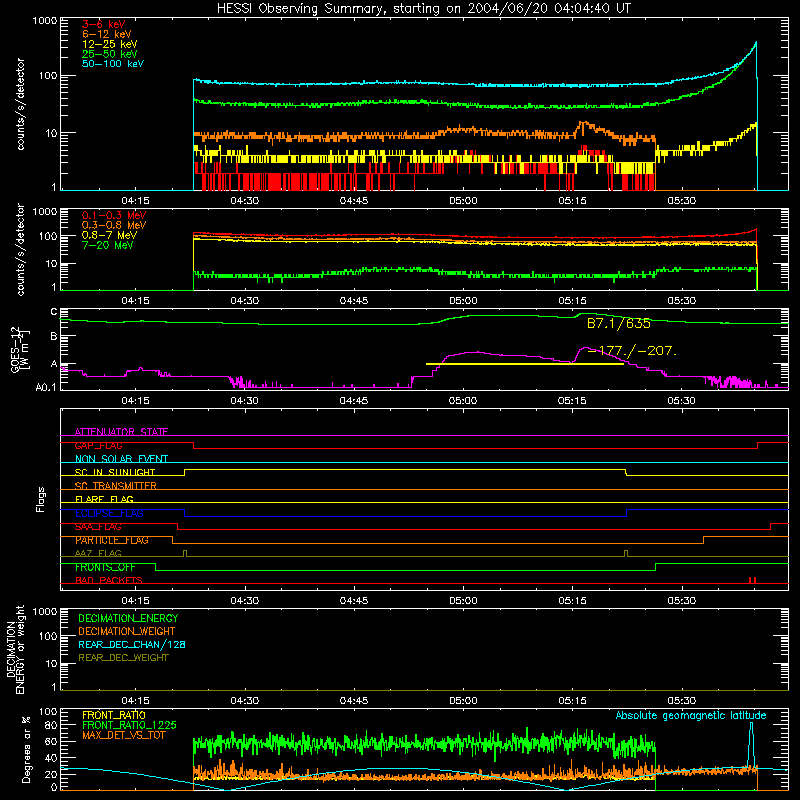Select the A0.1 label on the GOES axis
This screenshot has height=800, width=800.
tap(45, 388)
